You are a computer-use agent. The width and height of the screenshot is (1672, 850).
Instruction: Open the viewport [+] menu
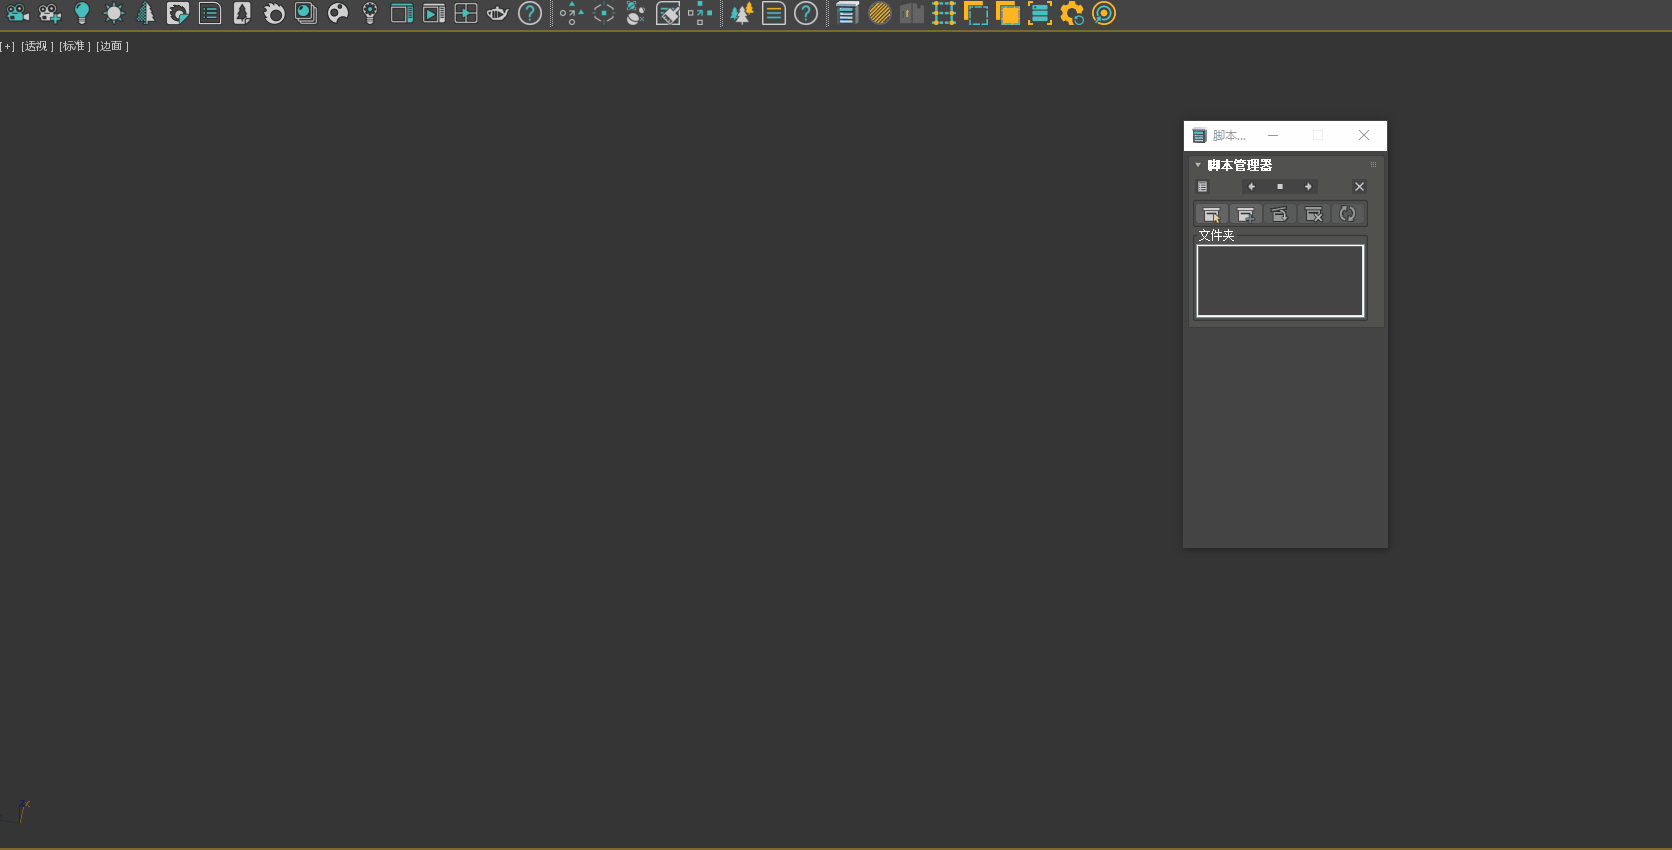click(8, 46)
